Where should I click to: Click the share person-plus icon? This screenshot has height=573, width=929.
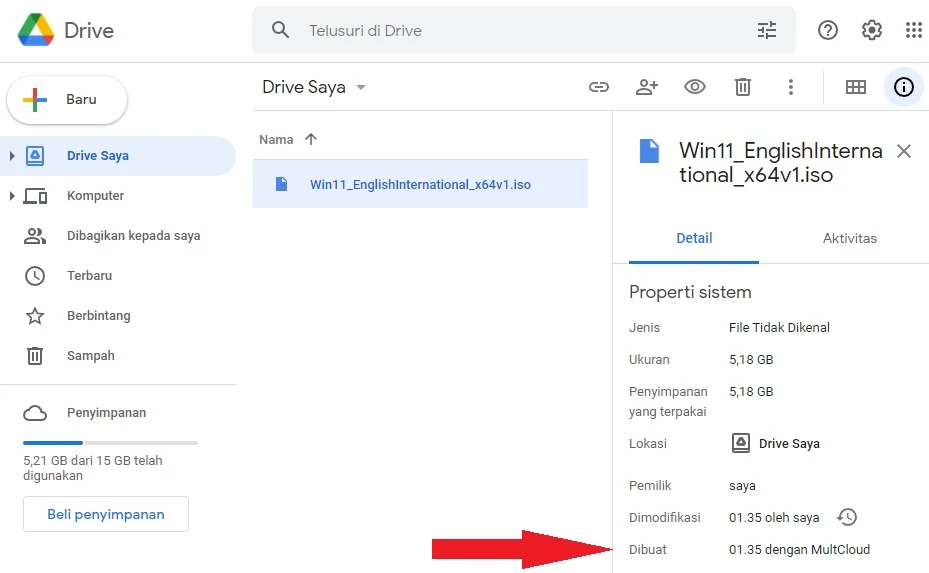pyautogui.click(x=646, y=87)
